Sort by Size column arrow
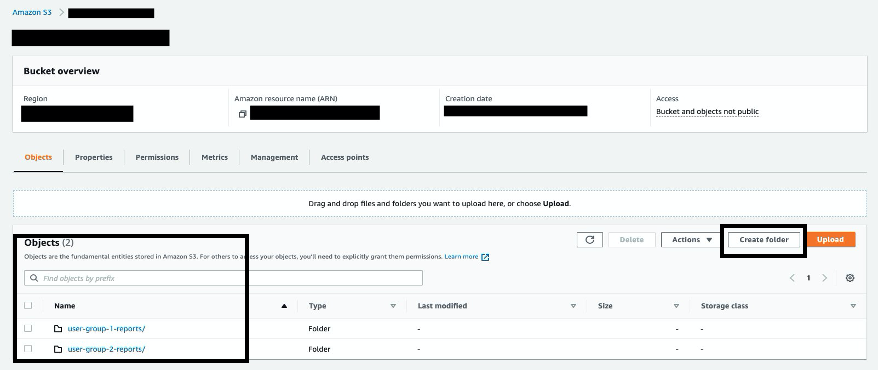 (677, 306)
